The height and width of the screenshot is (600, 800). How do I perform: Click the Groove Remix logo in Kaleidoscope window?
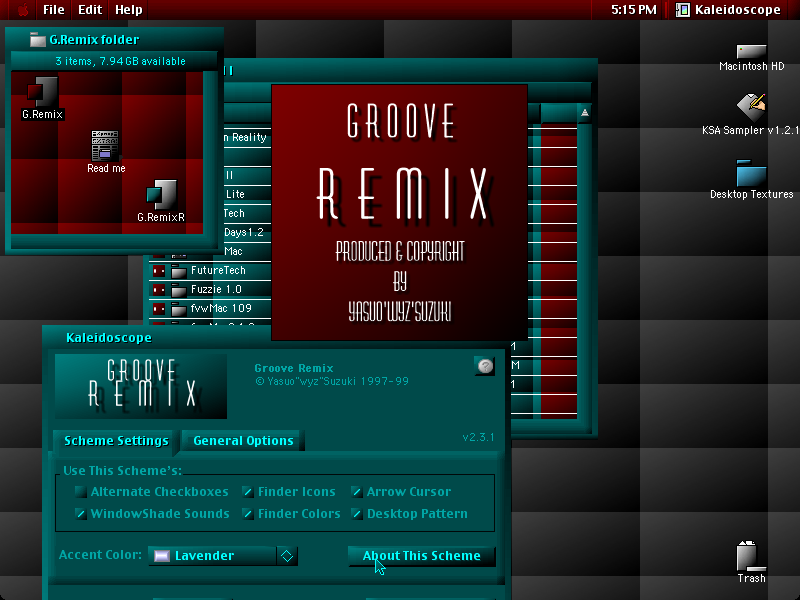click(x=141, y=386)
